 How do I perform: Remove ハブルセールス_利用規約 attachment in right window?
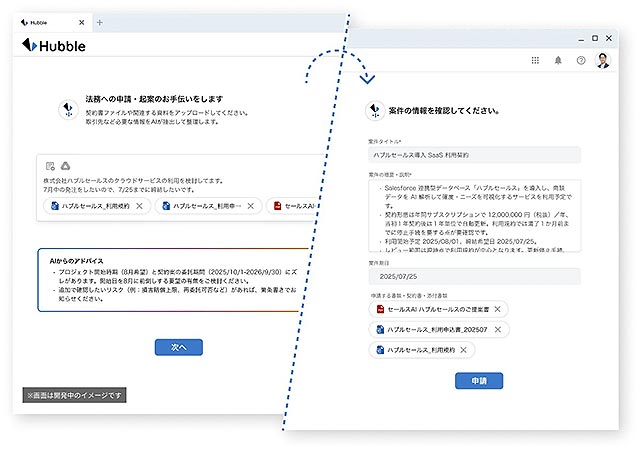463,350
